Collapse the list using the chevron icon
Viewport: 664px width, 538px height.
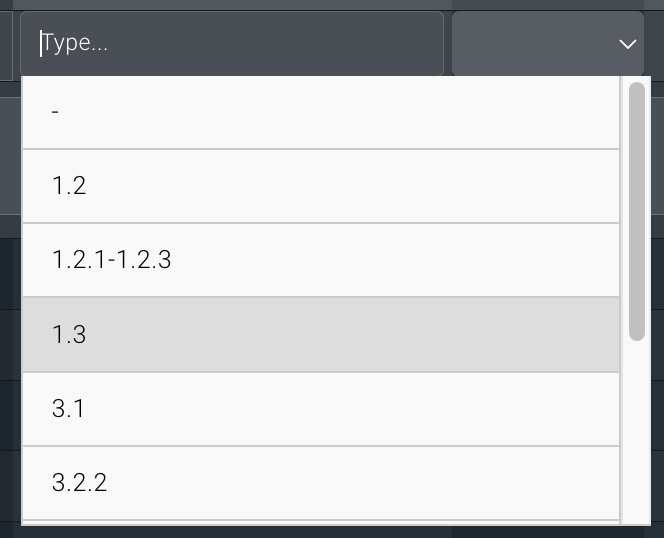pyautogui.click(x=628, y=44)
